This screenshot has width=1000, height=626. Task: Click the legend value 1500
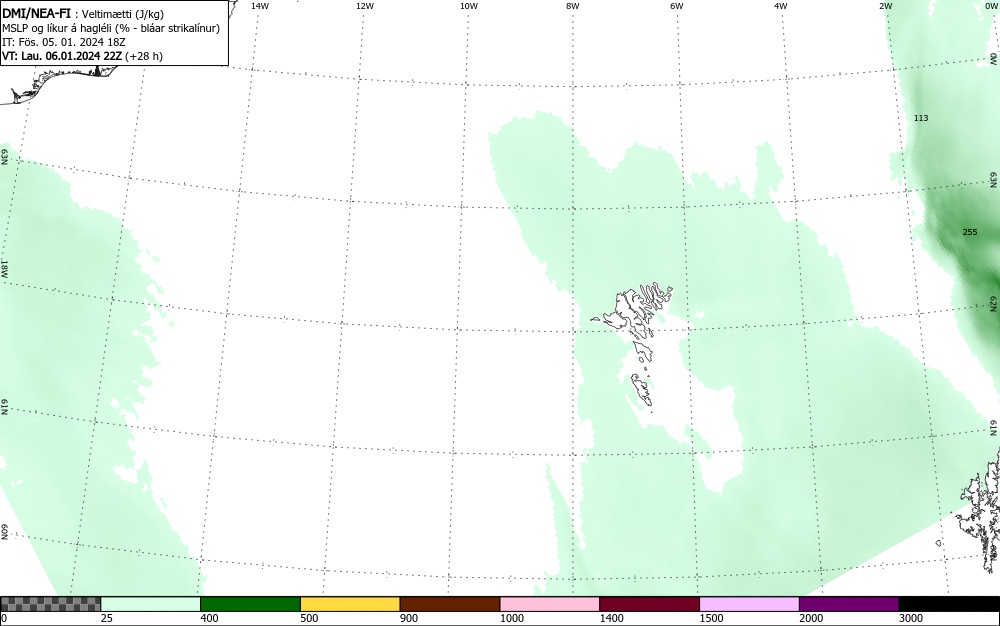[711, 618]
